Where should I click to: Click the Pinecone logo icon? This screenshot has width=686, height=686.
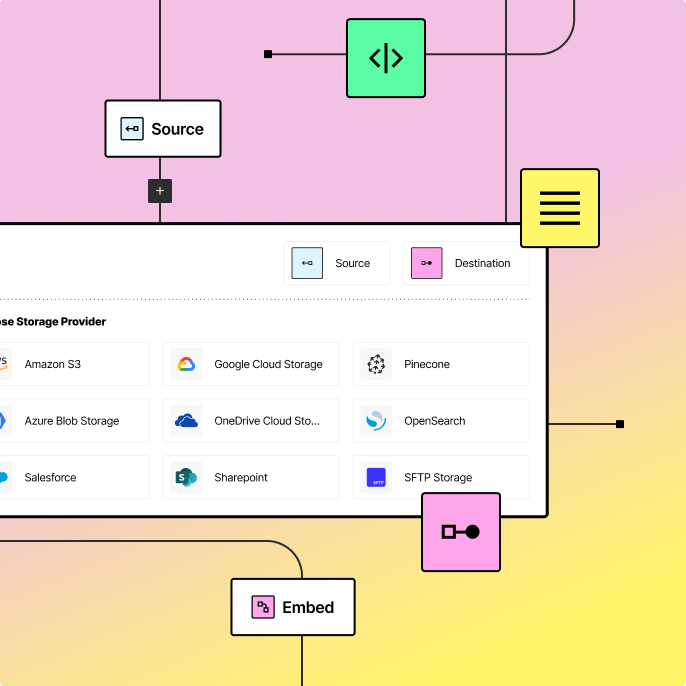click(376, 364)
